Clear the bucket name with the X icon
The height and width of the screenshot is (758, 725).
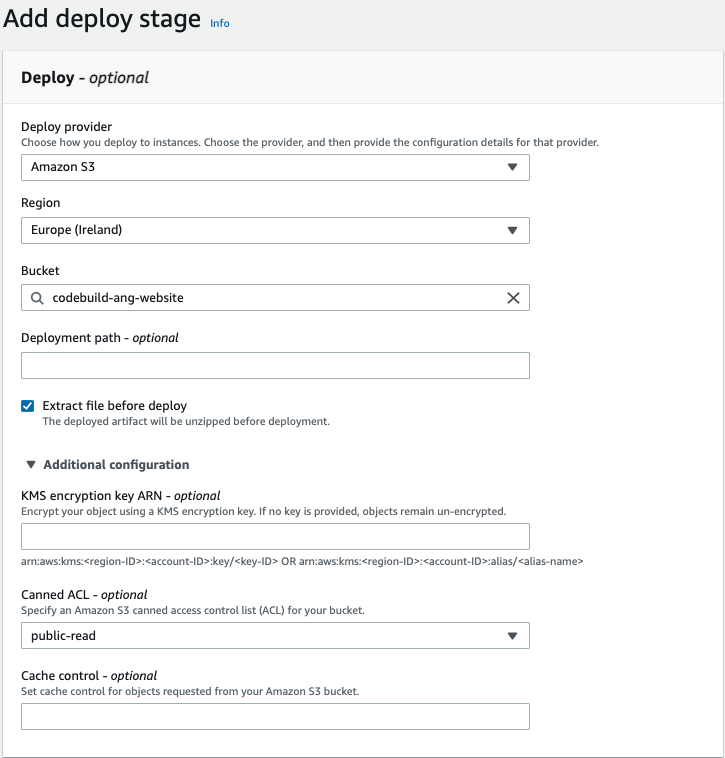click(x=513, y=298)
